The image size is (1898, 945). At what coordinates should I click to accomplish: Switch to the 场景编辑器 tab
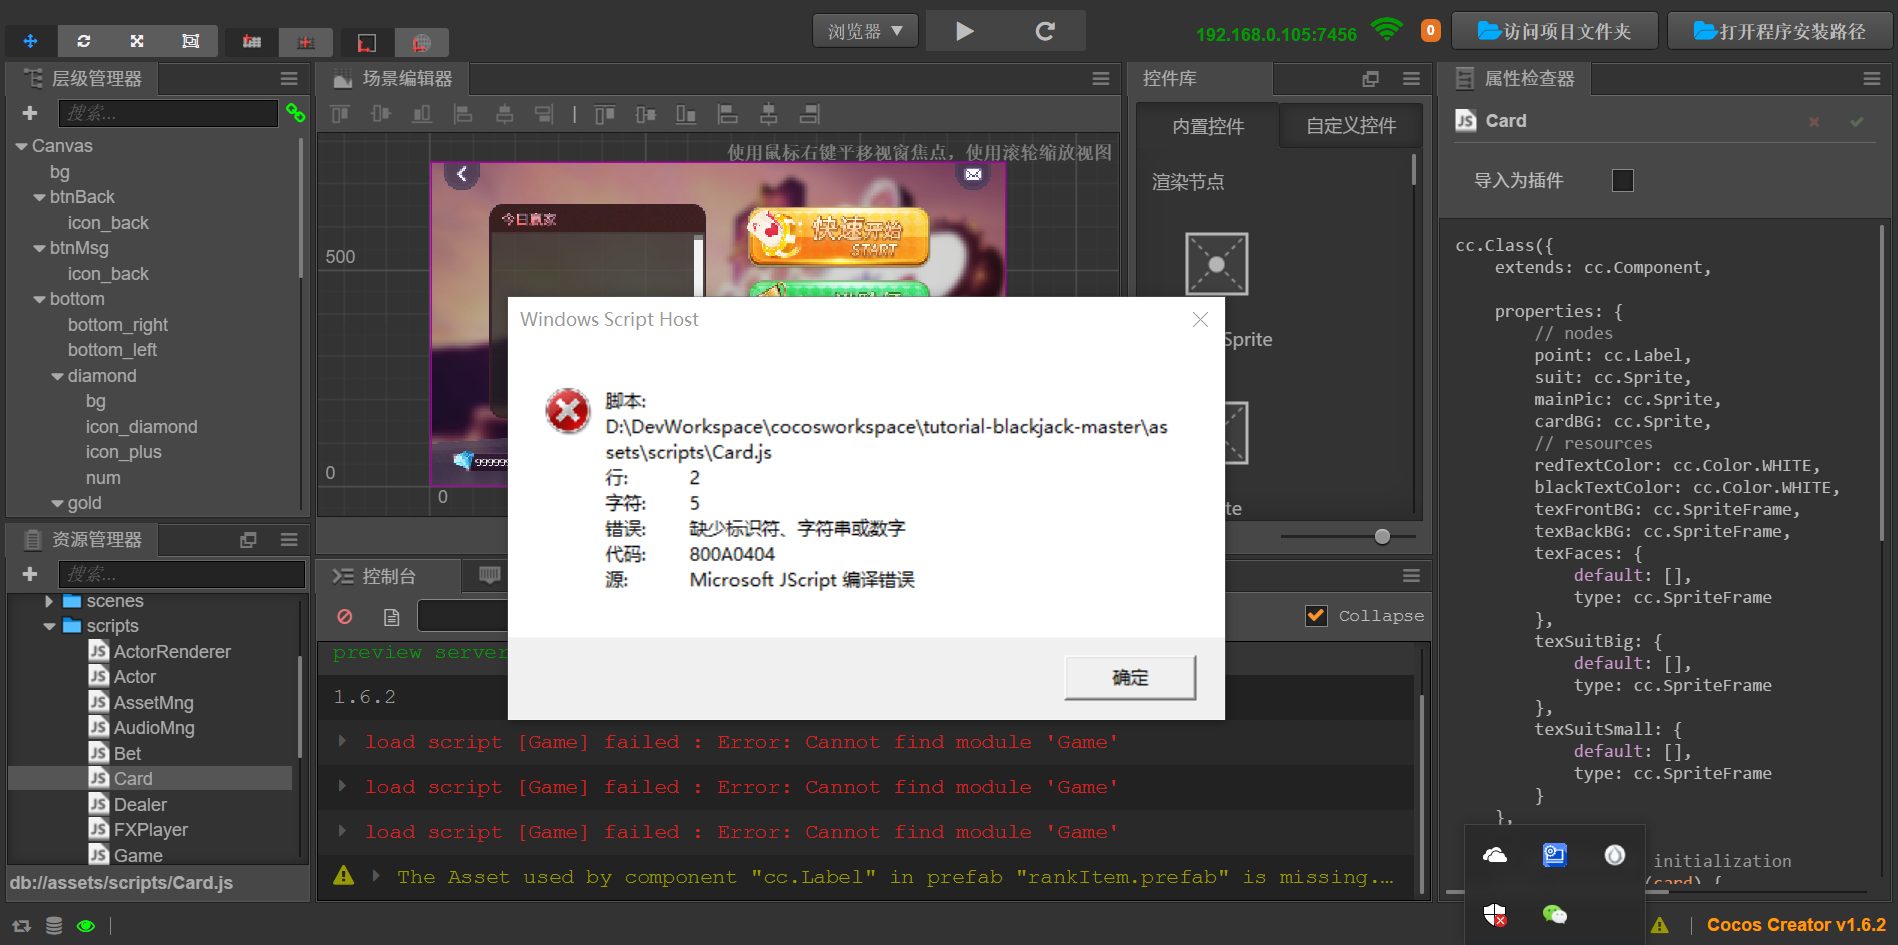pos(393,79)
